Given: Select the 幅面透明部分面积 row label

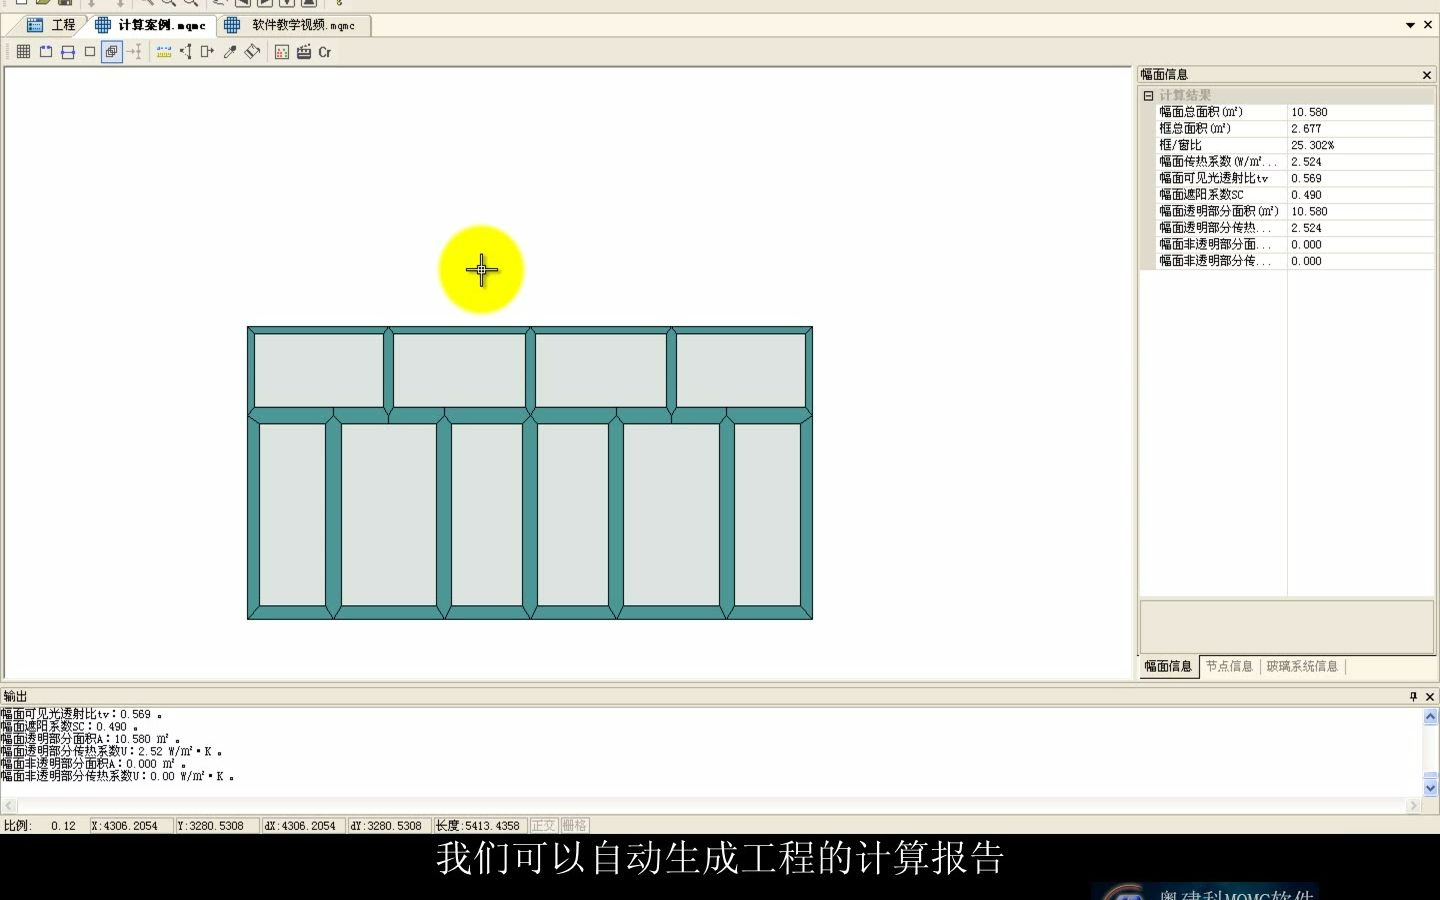Looking at the screenshot, I should [x=1219, y=211].
